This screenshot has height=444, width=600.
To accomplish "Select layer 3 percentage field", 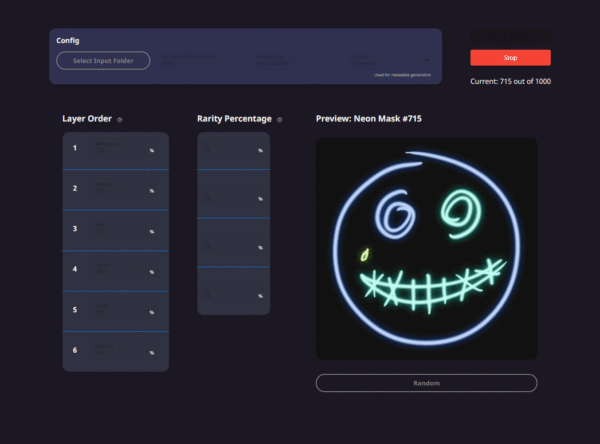I will (x=125, y=229).
